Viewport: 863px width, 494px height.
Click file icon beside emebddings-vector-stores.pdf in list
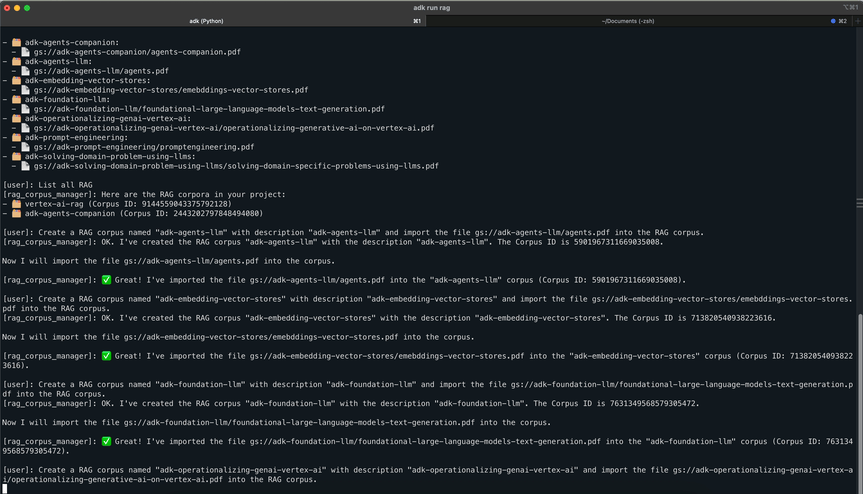tap(25, 90)
